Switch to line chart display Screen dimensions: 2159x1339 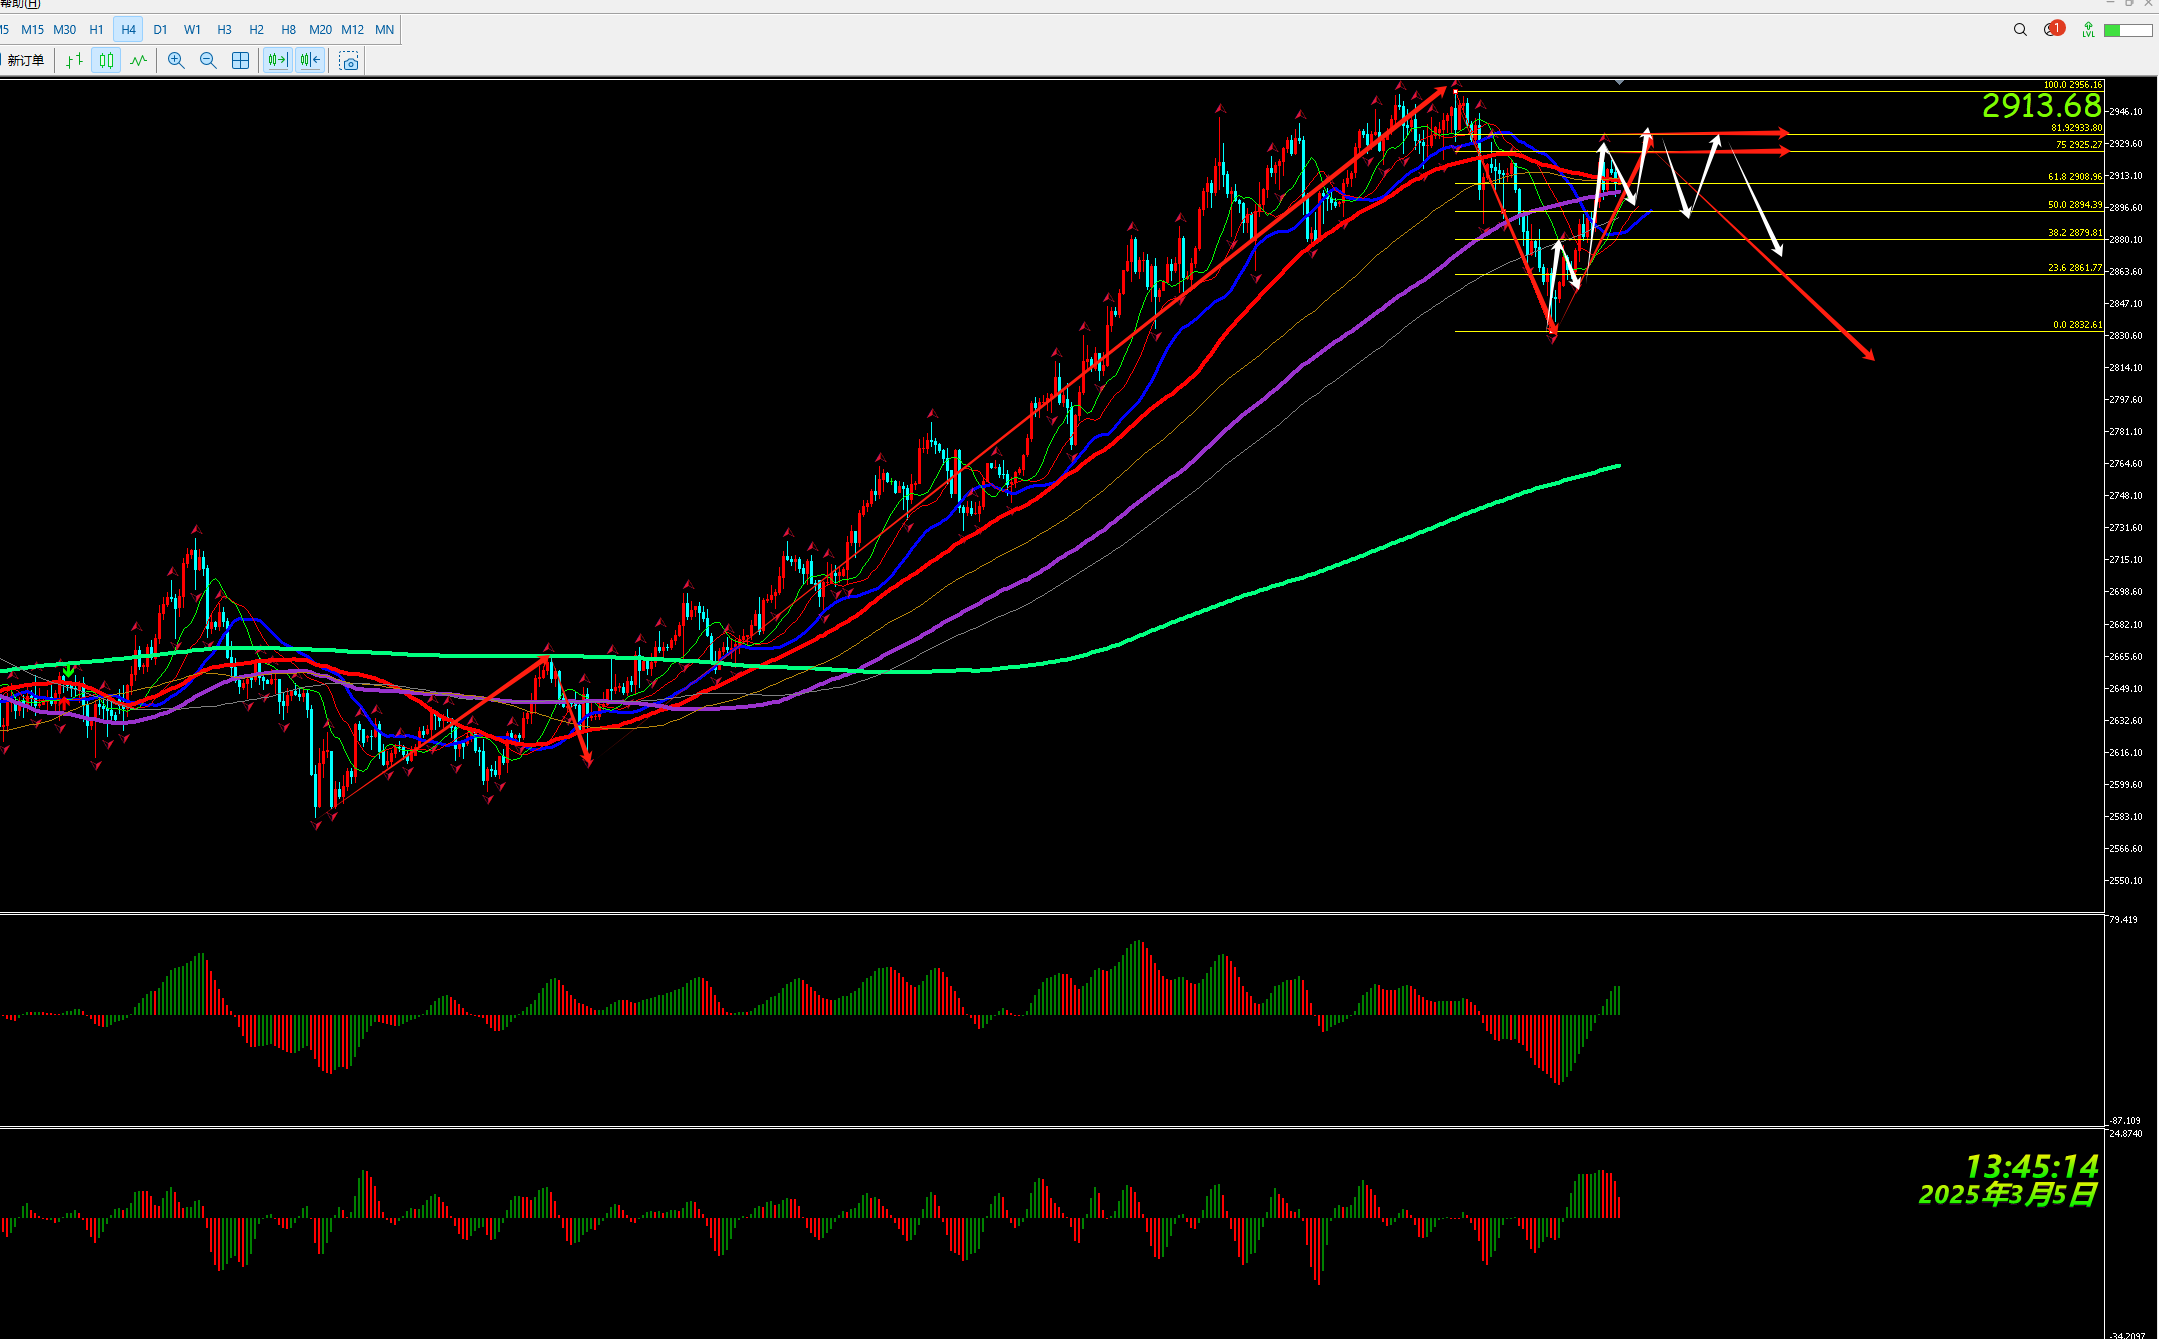(x=138, y=61)
